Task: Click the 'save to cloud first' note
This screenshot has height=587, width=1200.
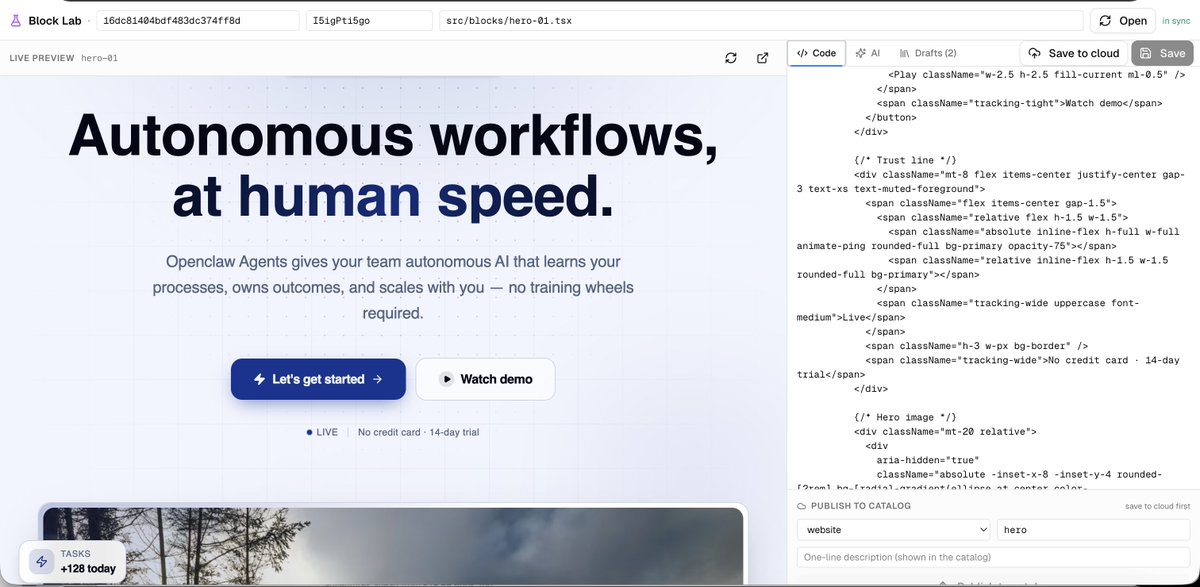Action: point(1158,506)
